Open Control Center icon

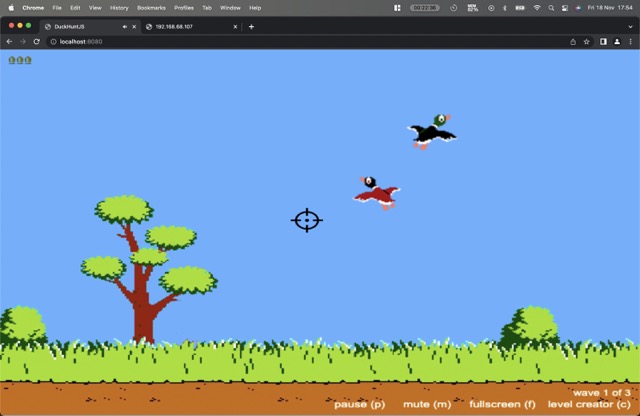(564, 8)
